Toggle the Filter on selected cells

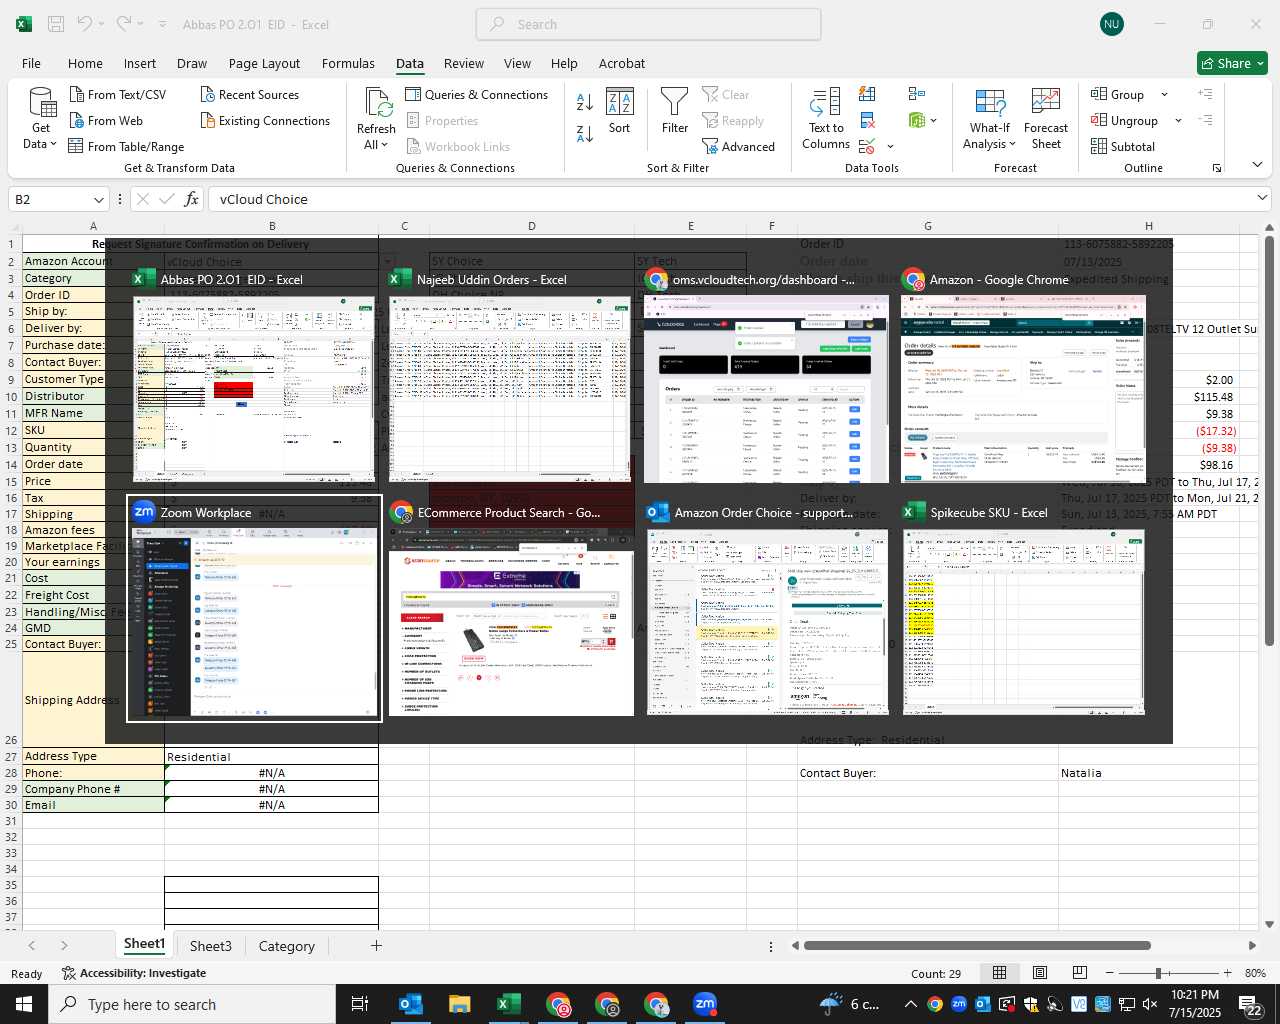coord(675,111)
